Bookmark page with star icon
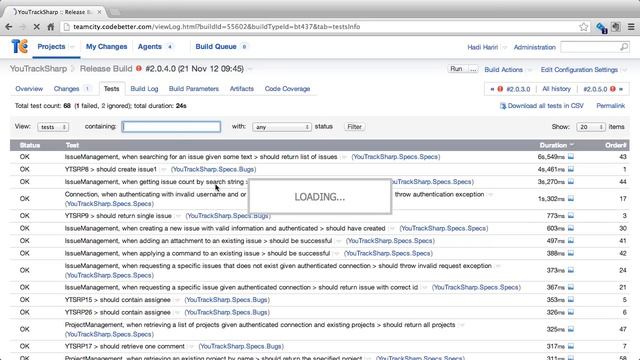This screenshot has width=640, height=360. click(x=583, y=27)
